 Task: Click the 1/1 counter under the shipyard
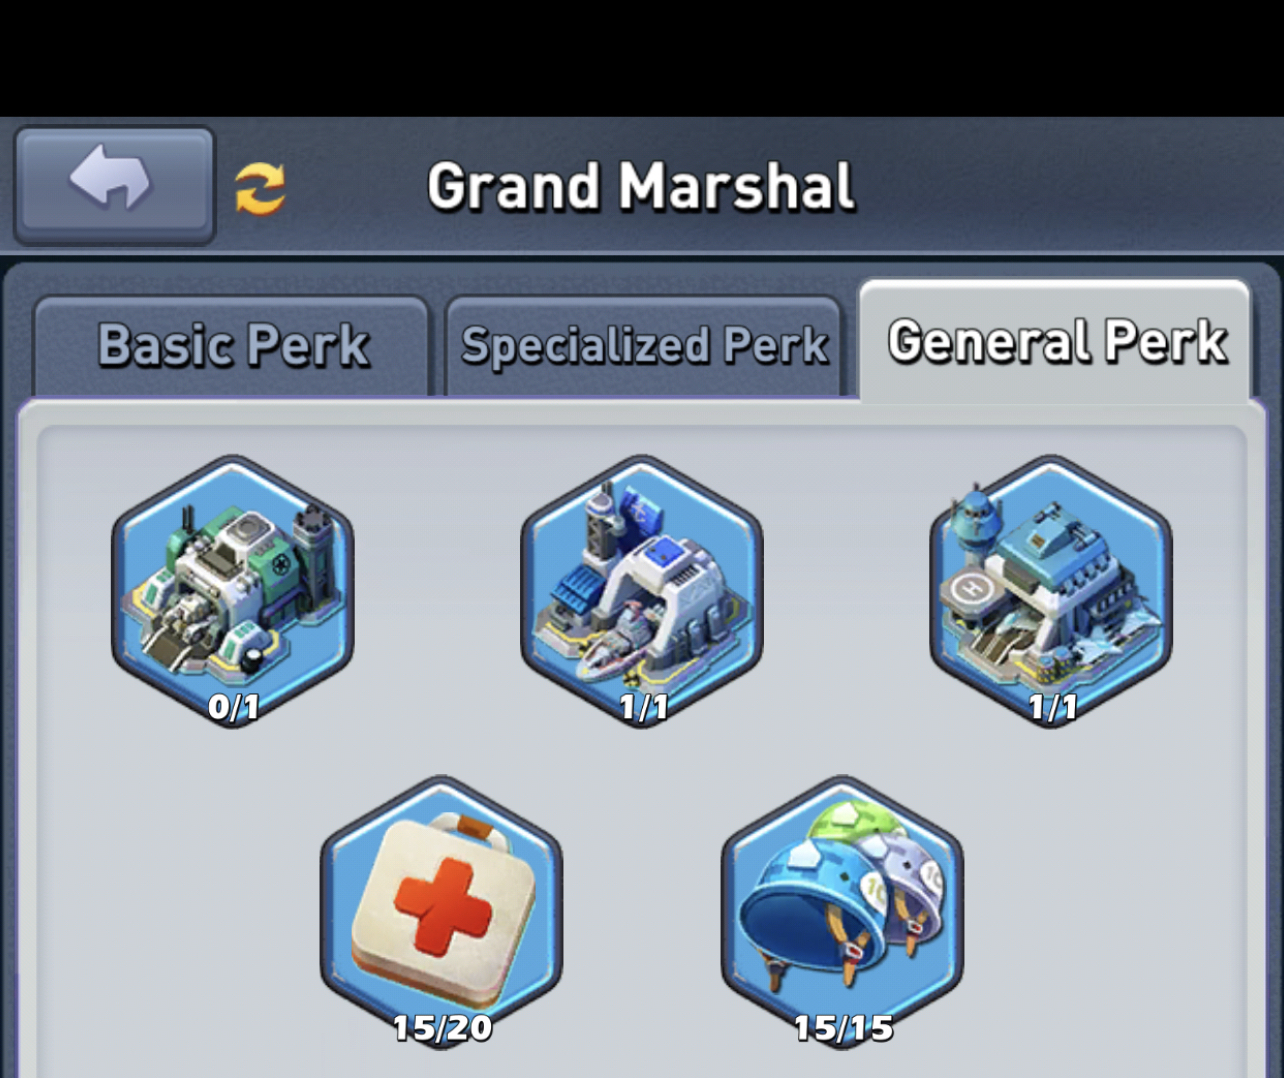(x=643, y=707)
